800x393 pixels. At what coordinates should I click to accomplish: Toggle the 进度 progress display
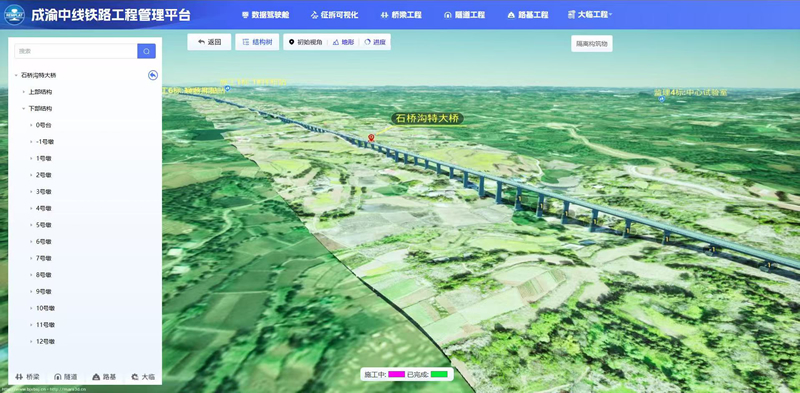click(x=375, y=42)
